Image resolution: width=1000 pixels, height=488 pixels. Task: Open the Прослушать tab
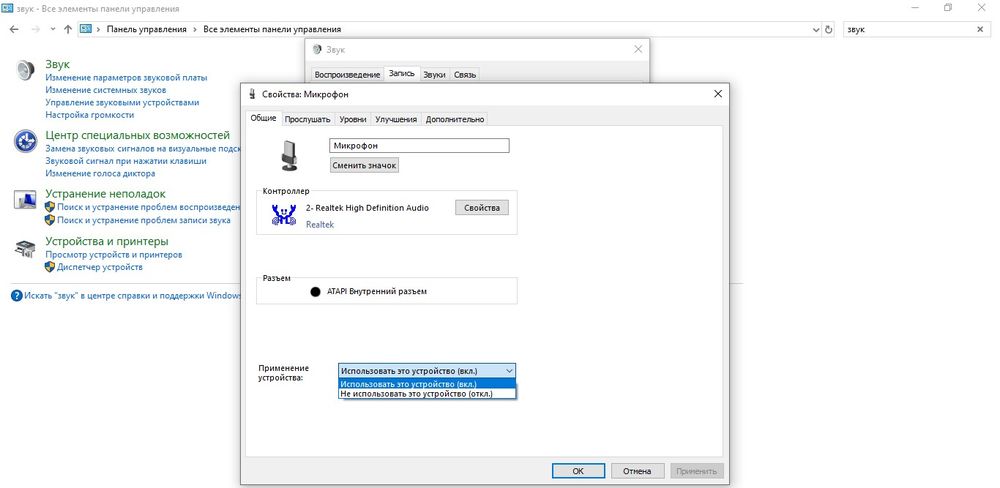coord(307,119)
